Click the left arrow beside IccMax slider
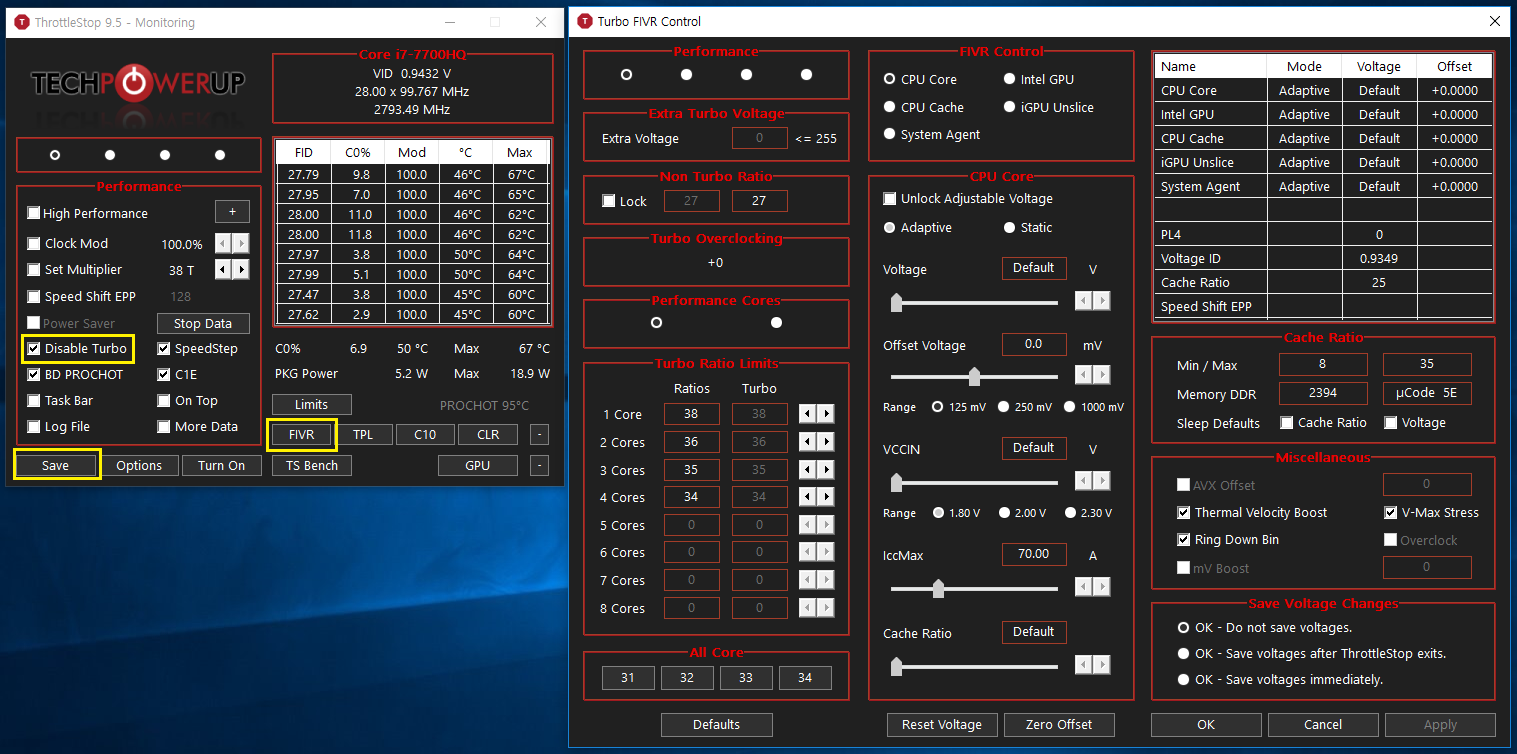 pyautogui.click(x=1084, y=586)
